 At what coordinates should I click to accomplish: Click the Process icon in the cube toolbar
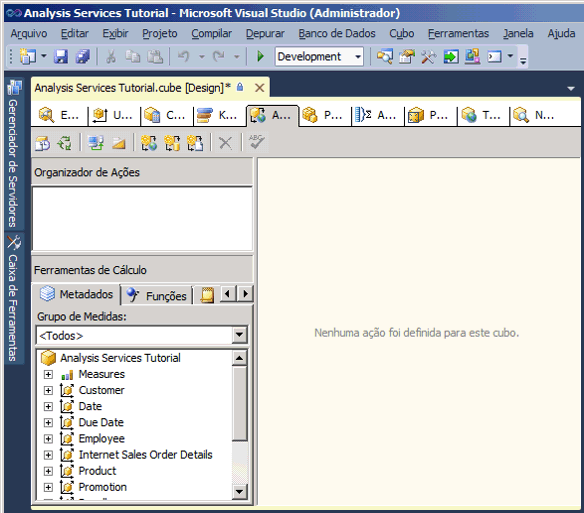coord(42,143)
